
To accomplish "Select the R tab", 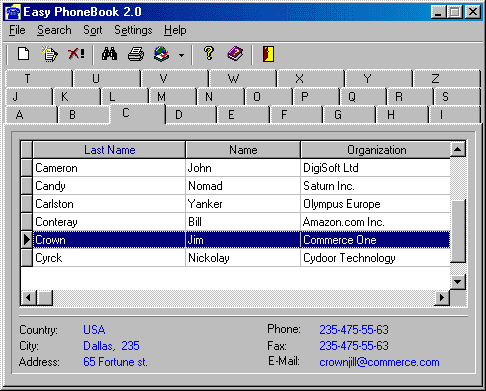I will (x=411, y=97).
